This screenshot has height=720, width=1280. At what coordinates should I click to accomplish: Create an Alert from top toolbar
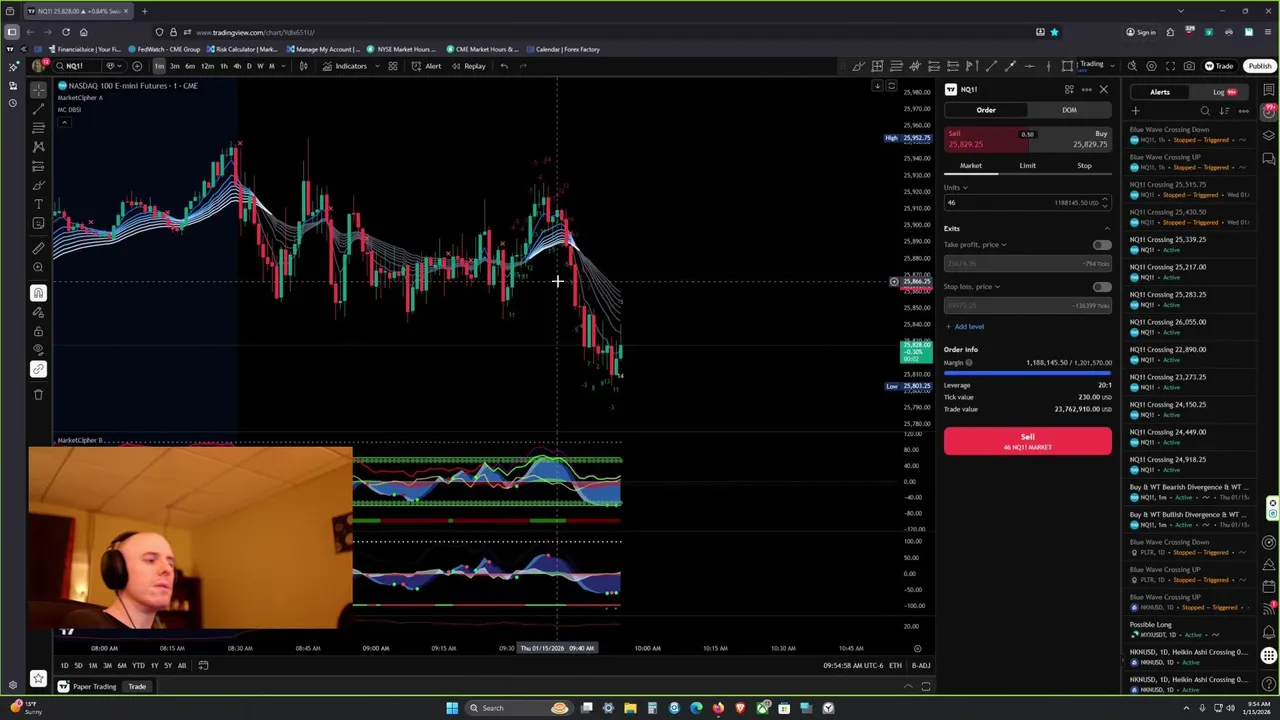[x=427, y=66]
